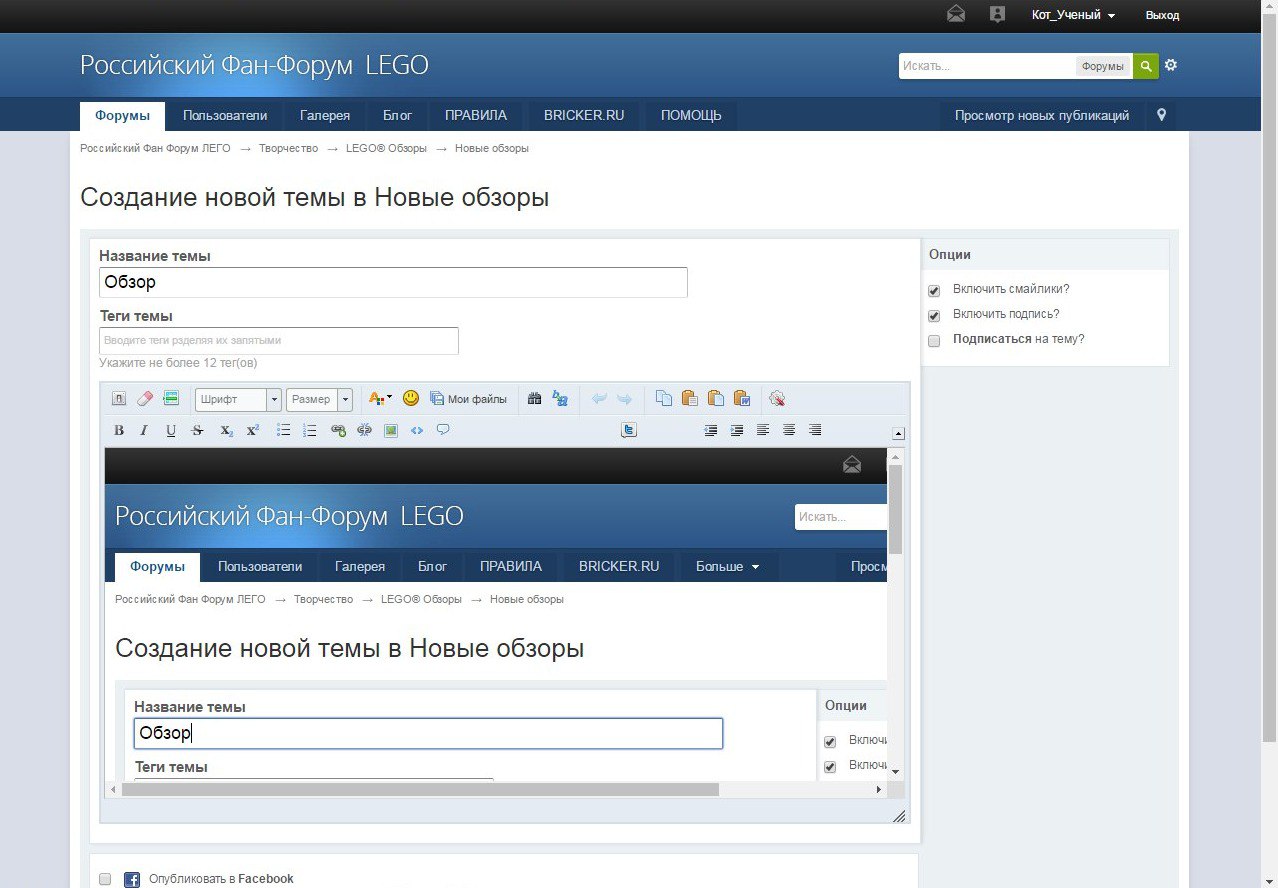Click the Redo arrow in the editor
This screenshot has height=888, width=1278.
coord(624,399)
